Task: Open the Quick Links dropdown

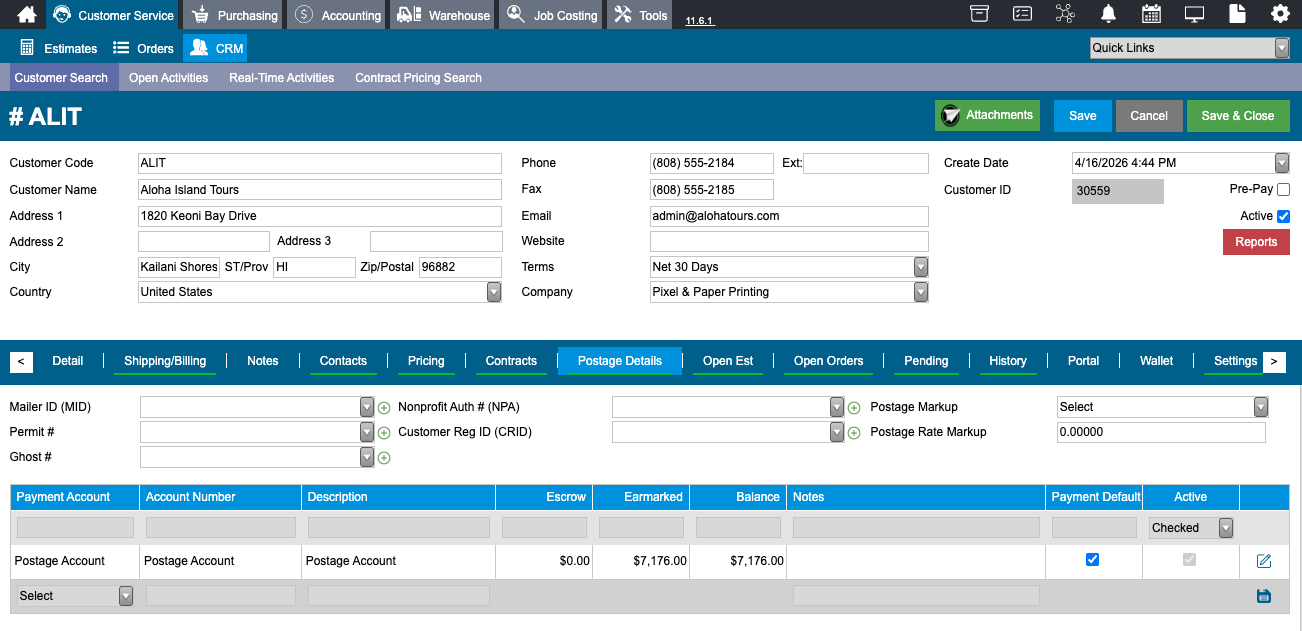Action: click(1190, 48)
